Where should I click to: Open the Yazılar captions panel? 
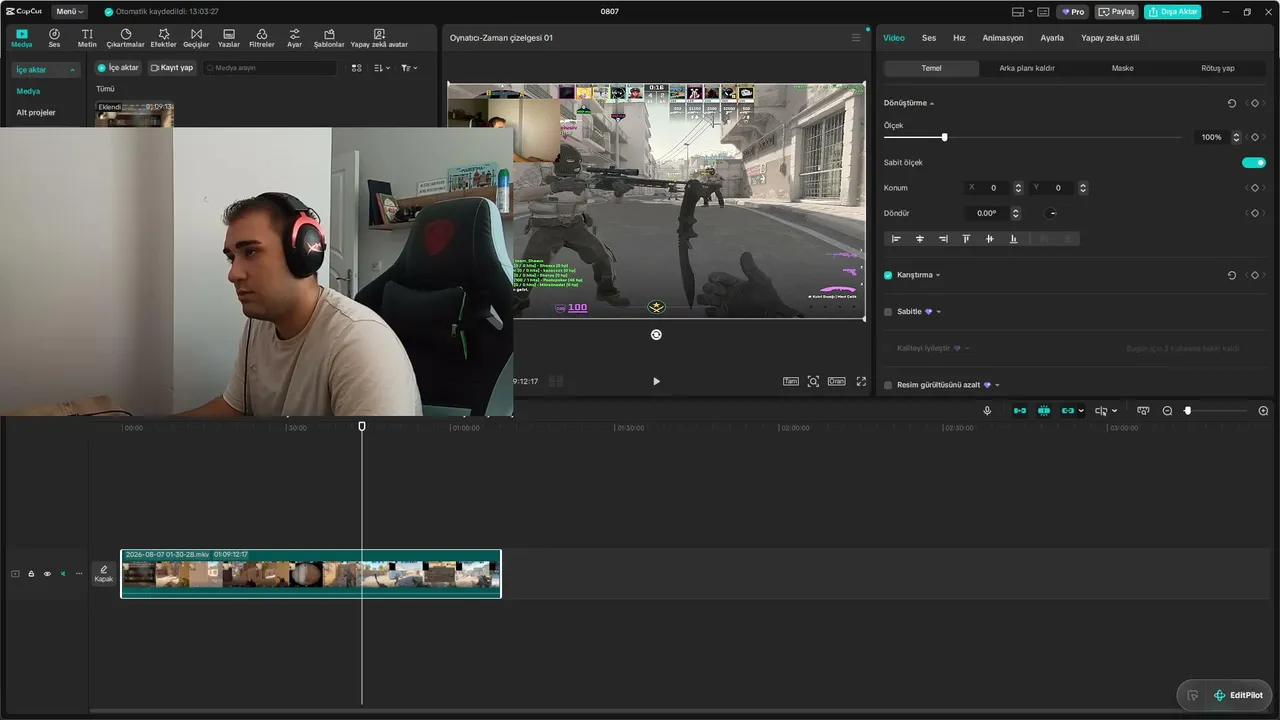click(229, 38)
